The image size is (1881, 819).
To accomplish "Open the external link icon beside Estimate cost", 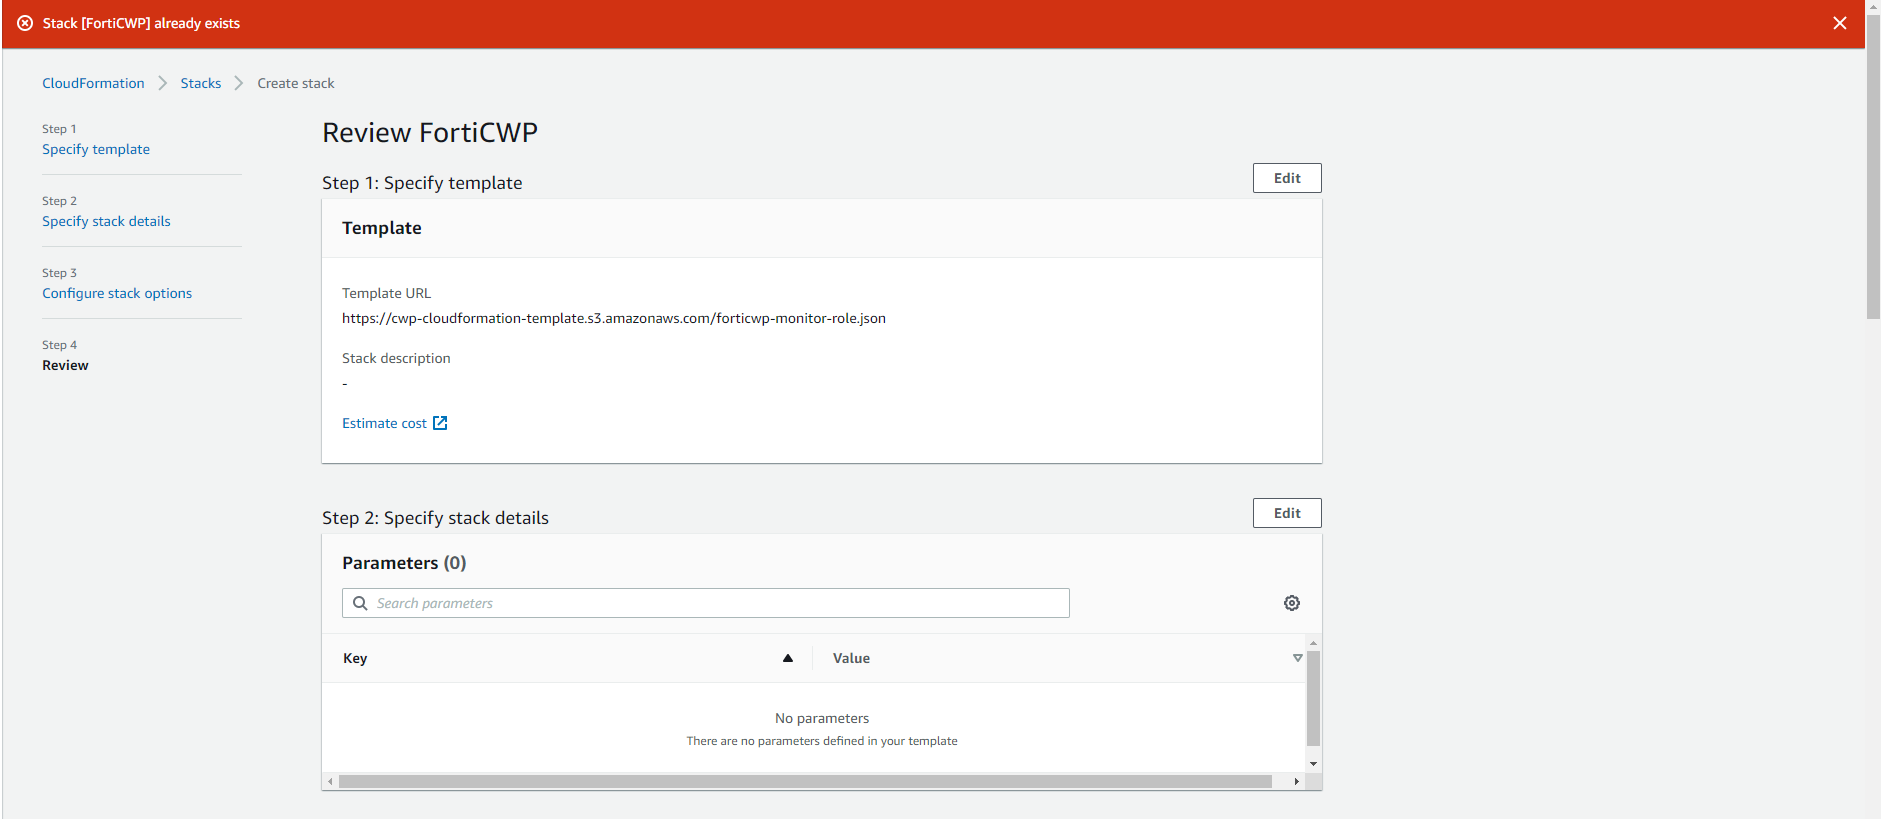I will point(440,423).
